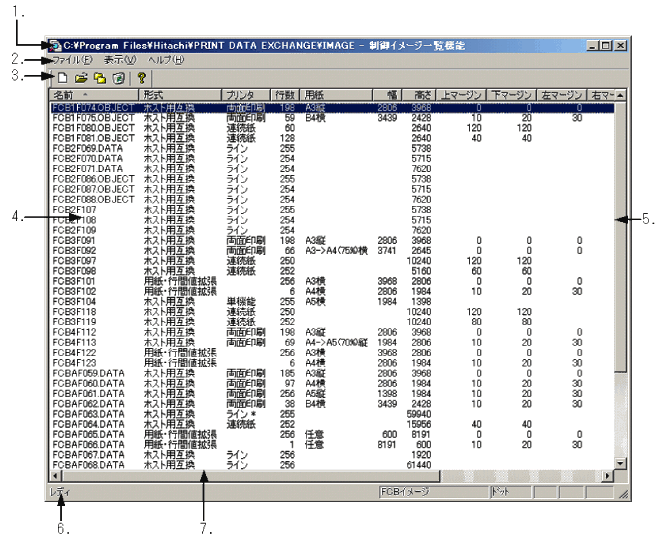
Task: Click the Open folder toolbar icon
Action: pos(80,77)
